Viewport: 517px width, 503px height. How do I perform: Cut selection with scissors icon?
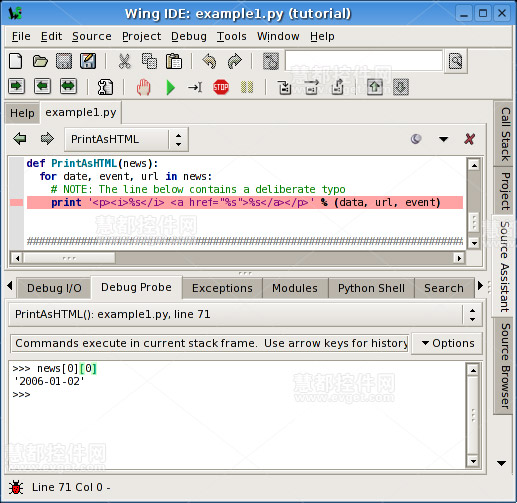point(125,61)
